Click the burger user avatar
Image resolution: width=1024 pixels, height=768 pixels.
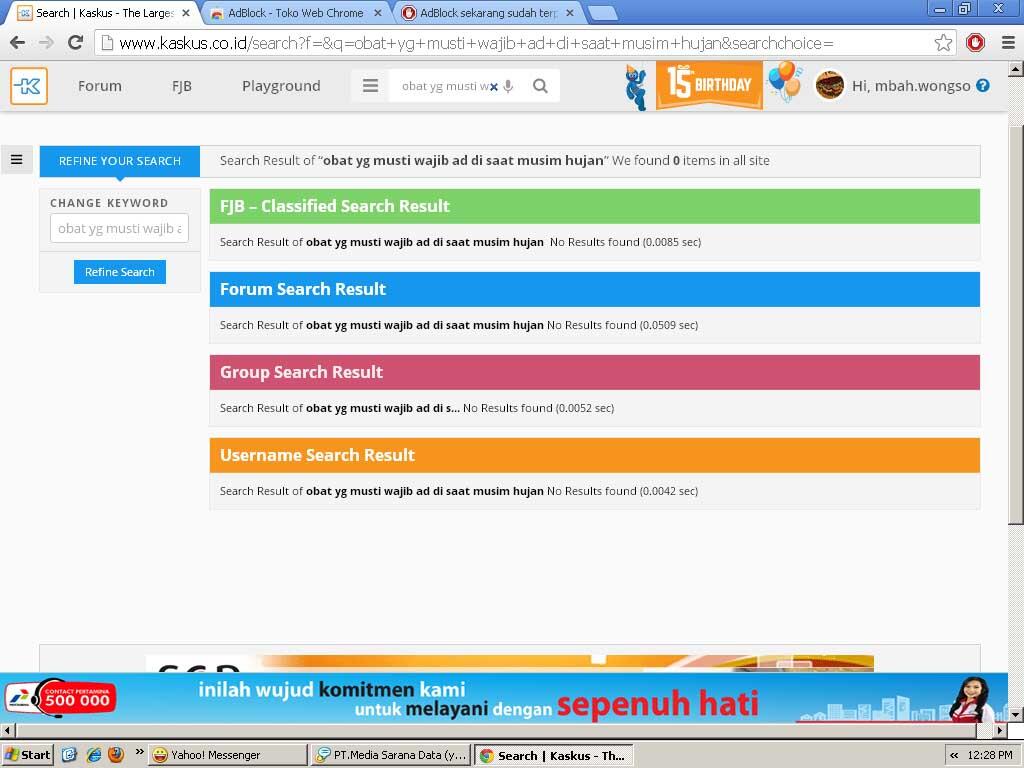(829, 86)
